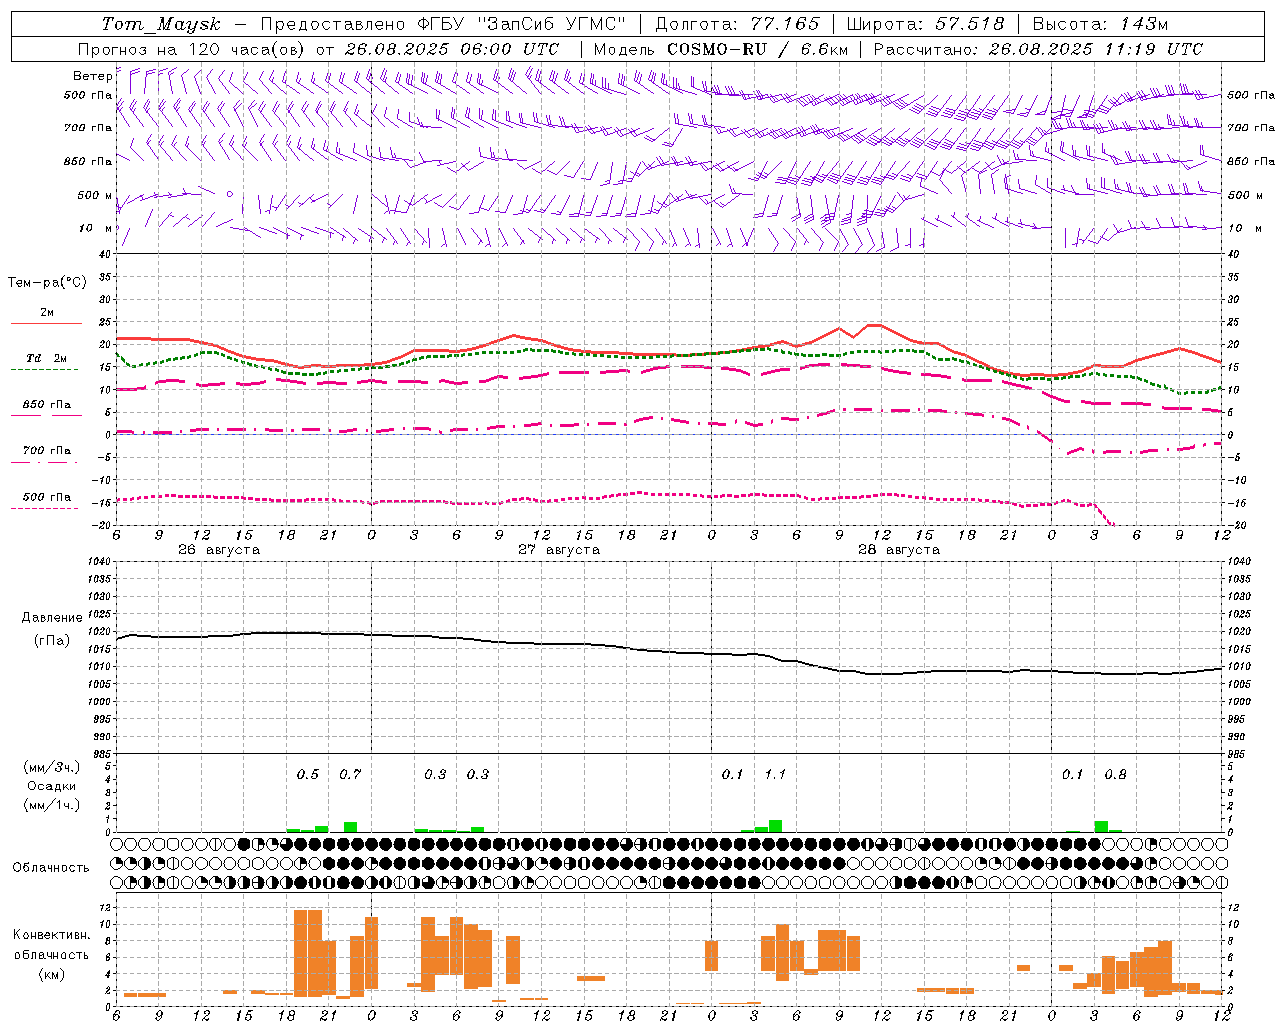The height and width of the screenshot is (1024, 1280).
Task: Click the 1.1 precipitation total
Action: click(775, 774)
